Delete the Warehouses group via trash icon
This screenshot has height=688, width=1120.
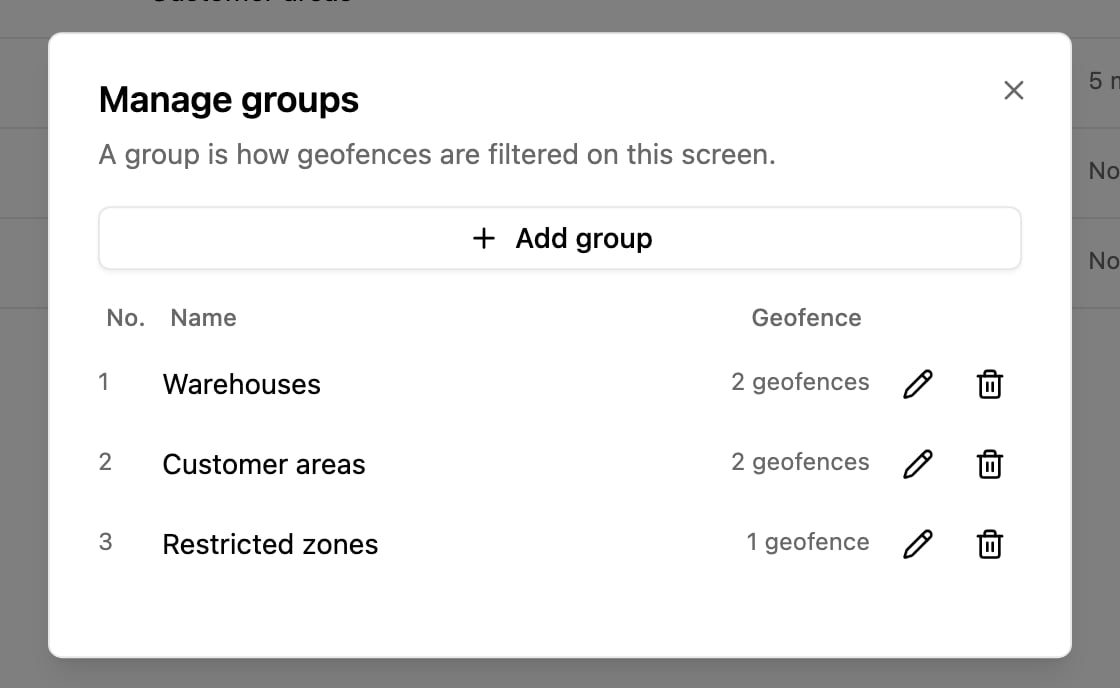click(x=989, y=384)
